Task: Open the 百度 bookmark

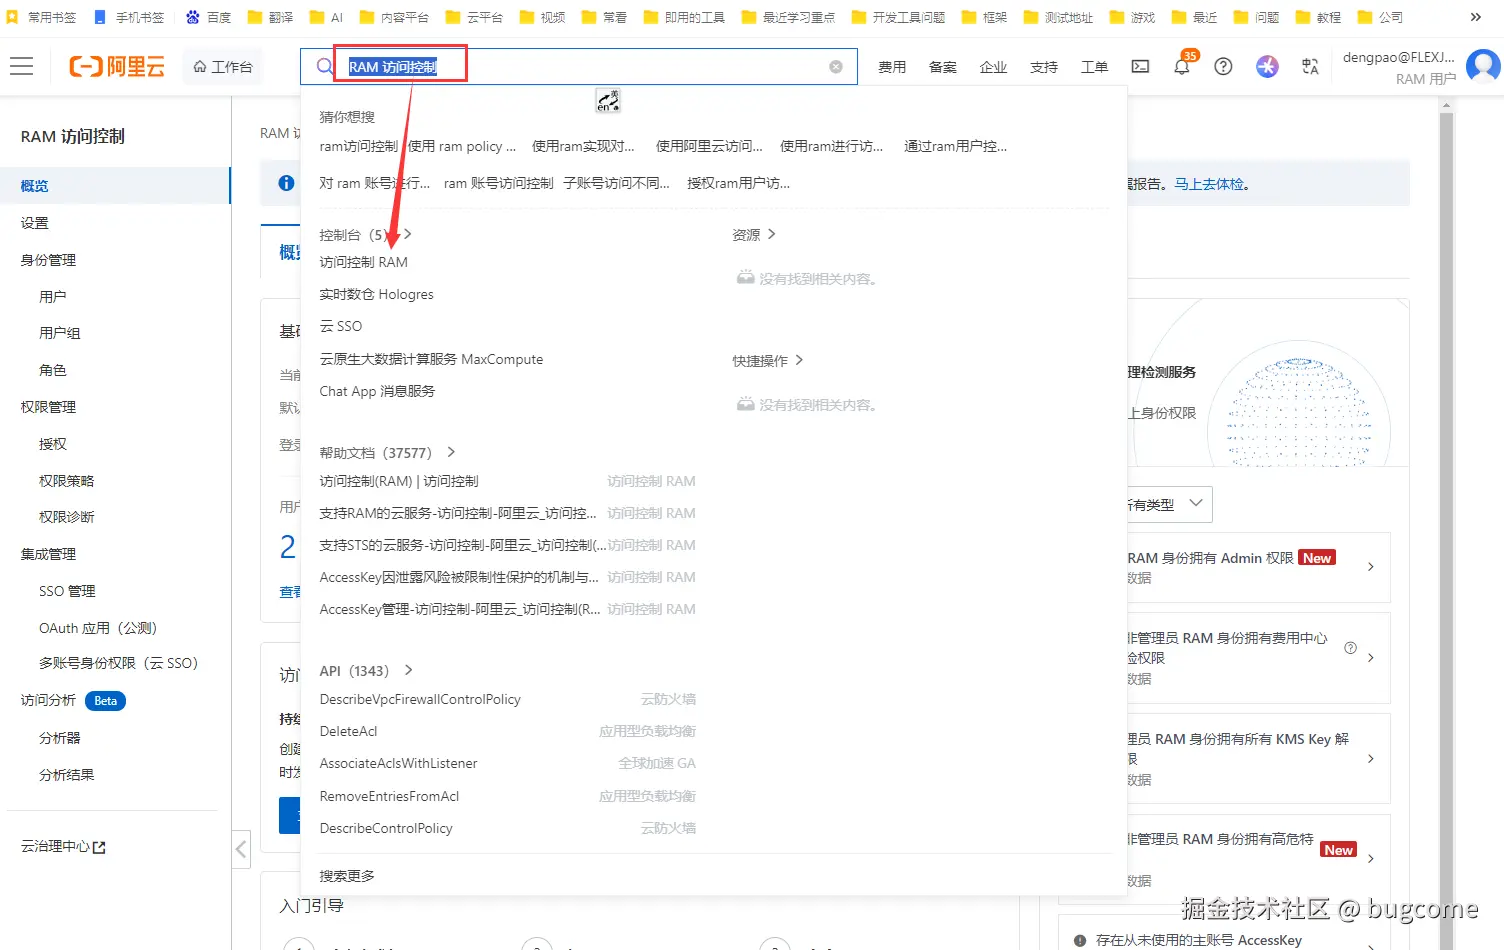Action: pos(209,17)
